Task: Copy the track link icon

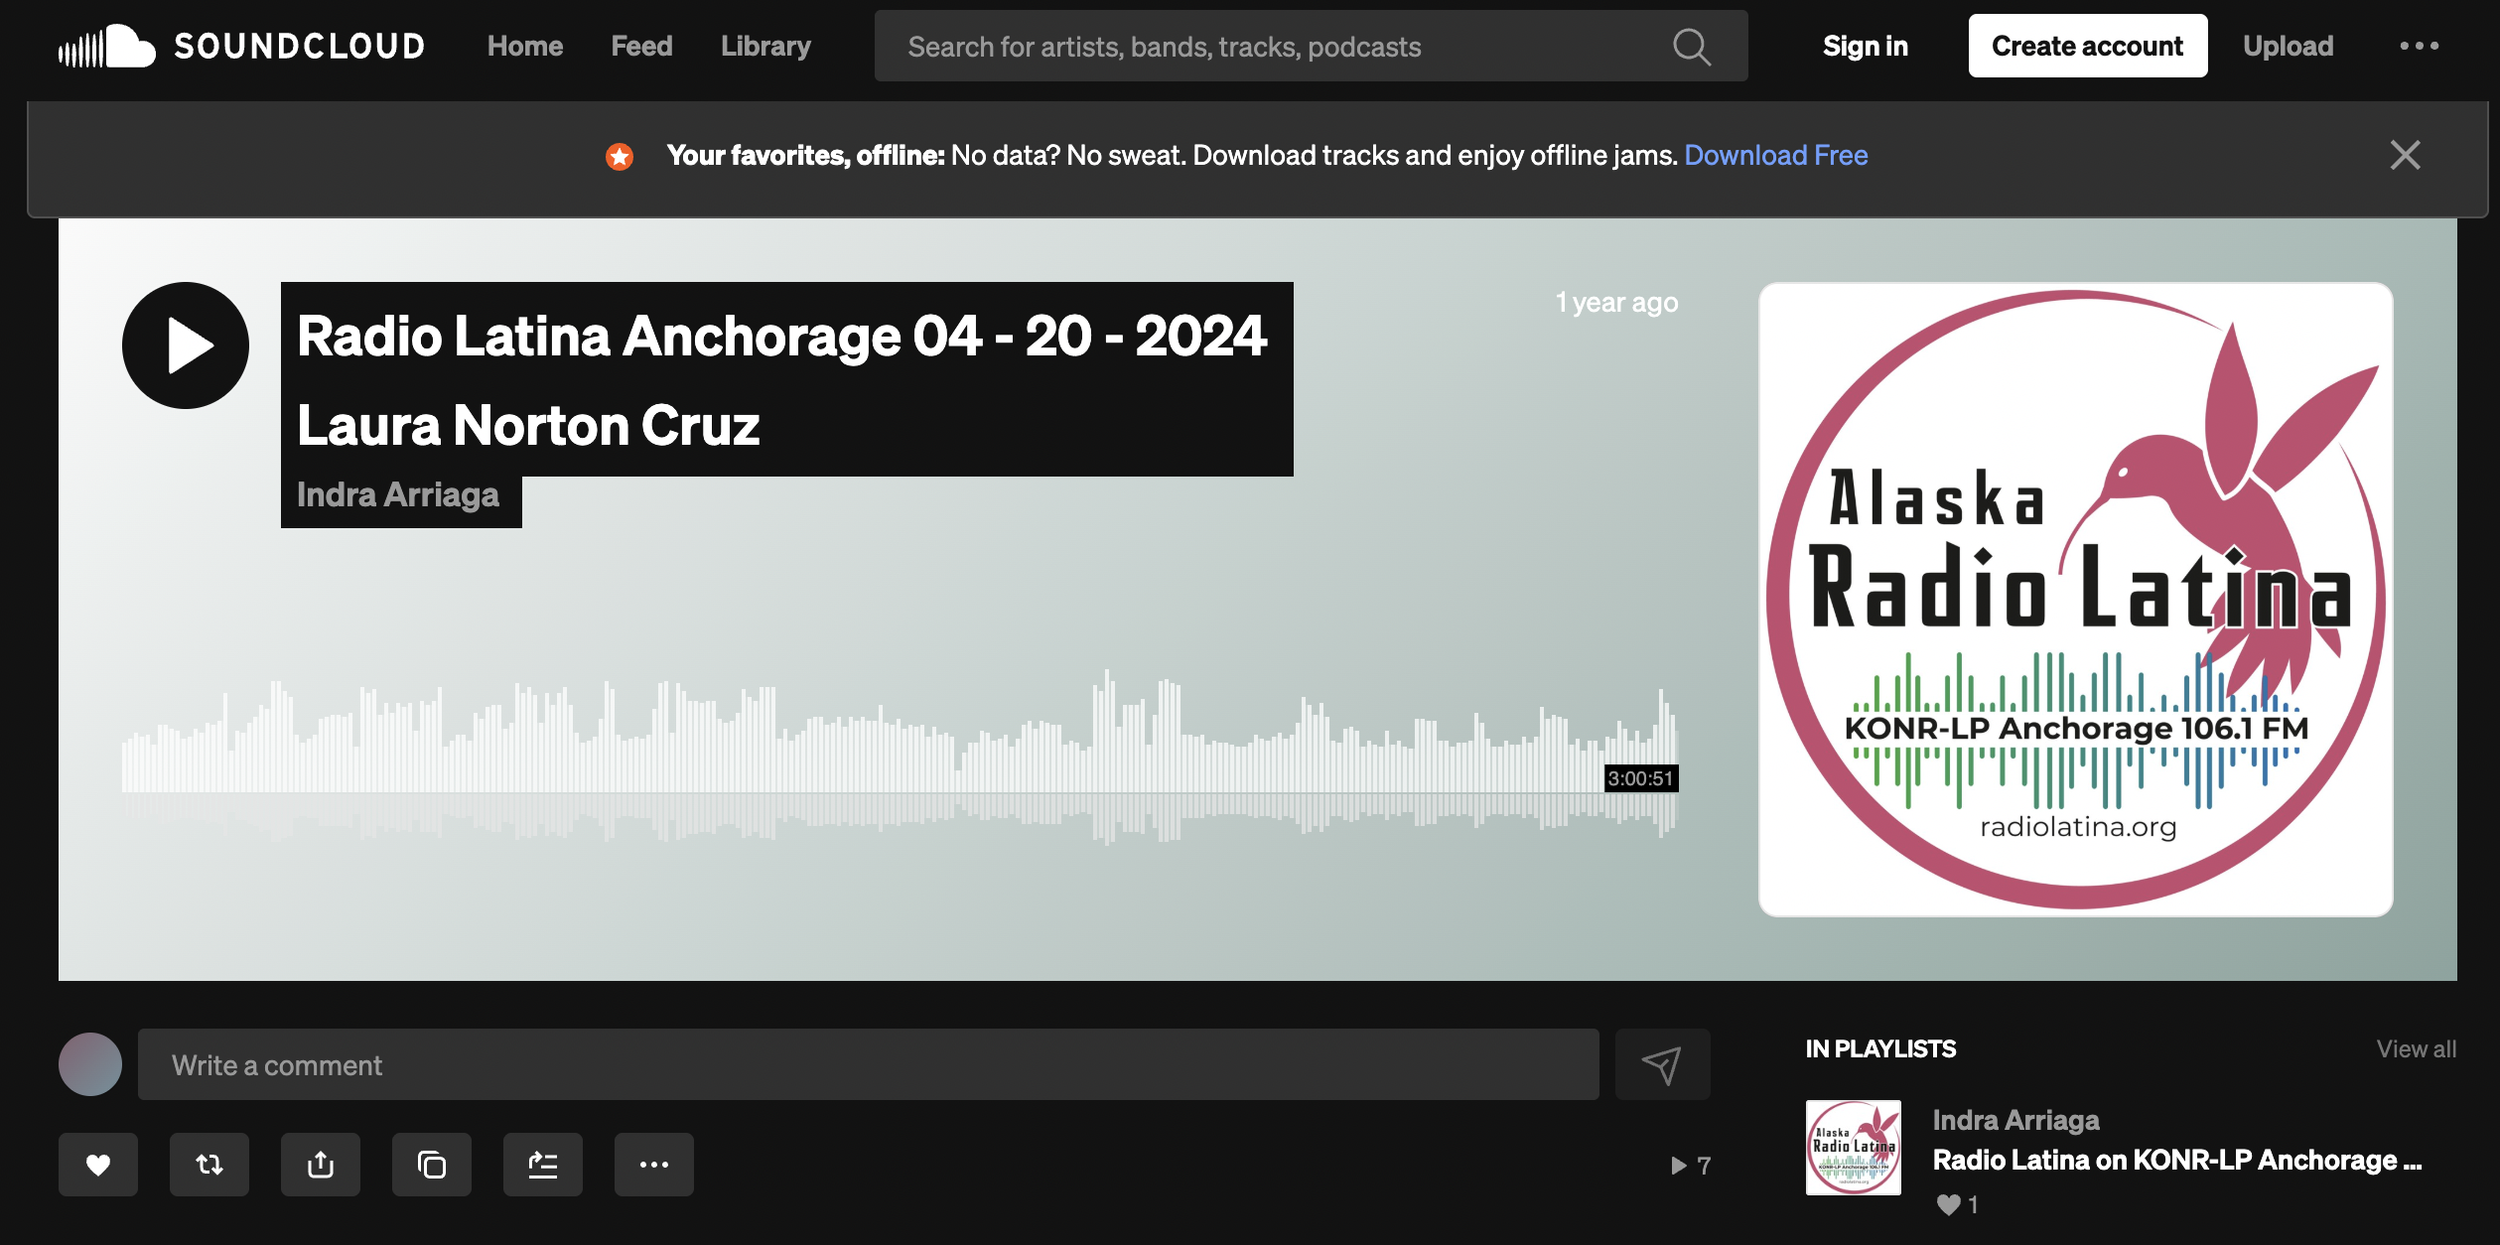Action: click(x=431, y=1164)
